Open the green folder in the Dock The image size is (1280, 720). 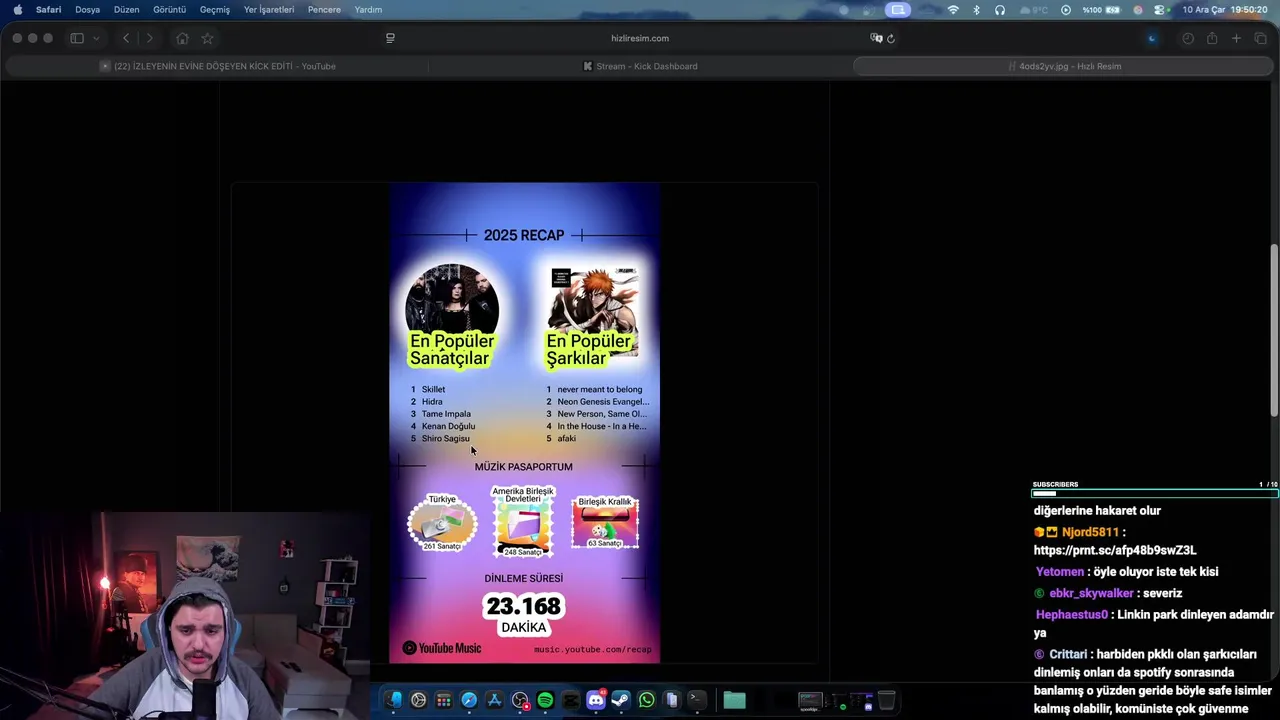click(x=735, y=700)
